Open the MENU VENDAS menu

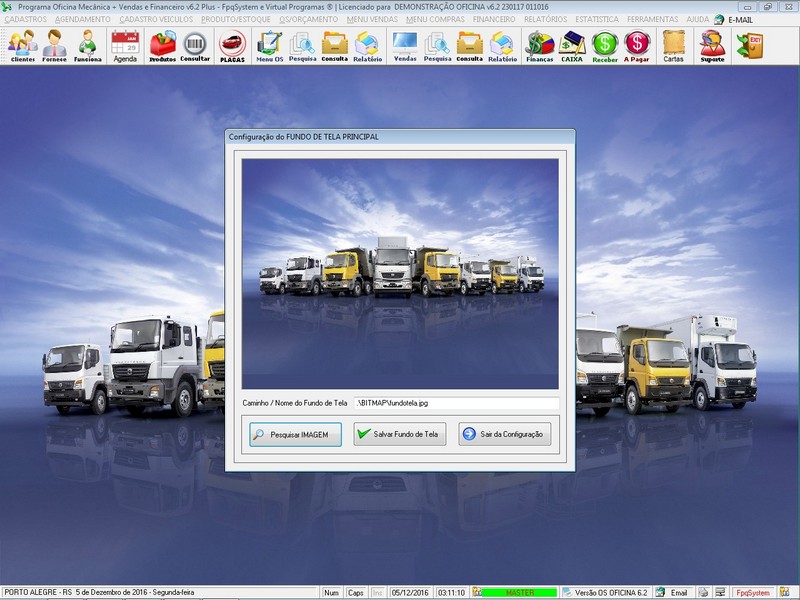point(372,19)
